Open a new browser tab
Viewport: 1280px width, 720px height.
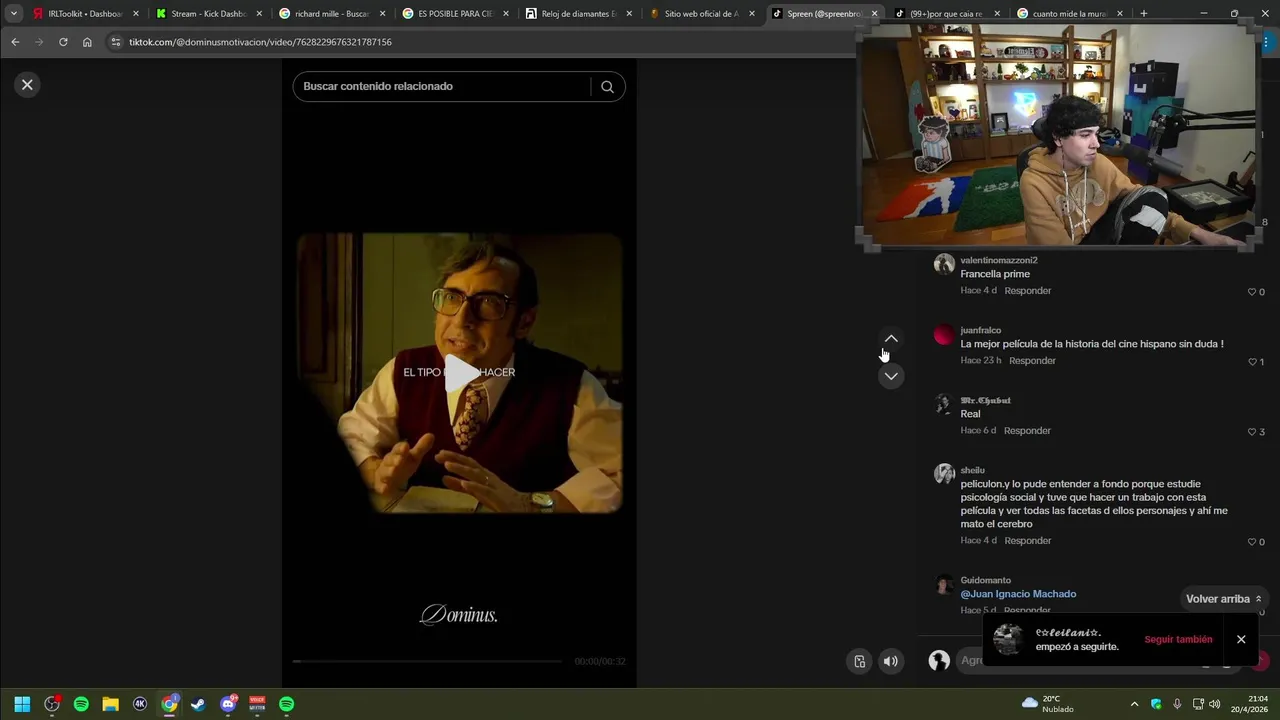(1144, 14)
